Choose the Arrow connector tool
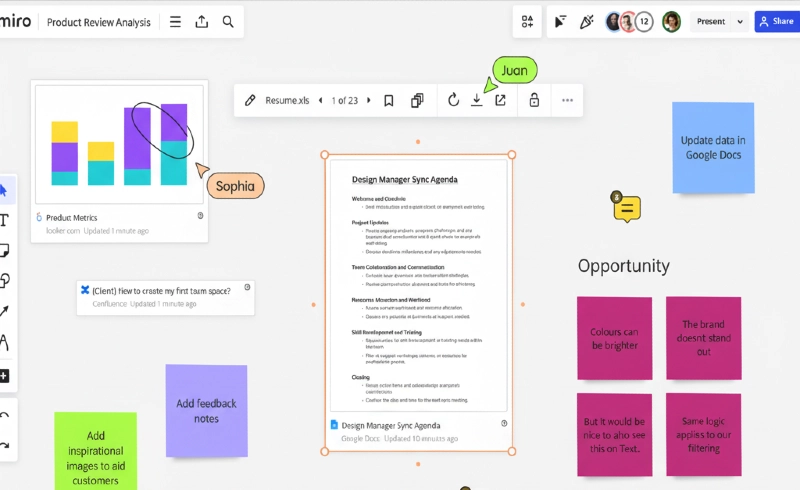800x490 pixels. click(5, 312)
